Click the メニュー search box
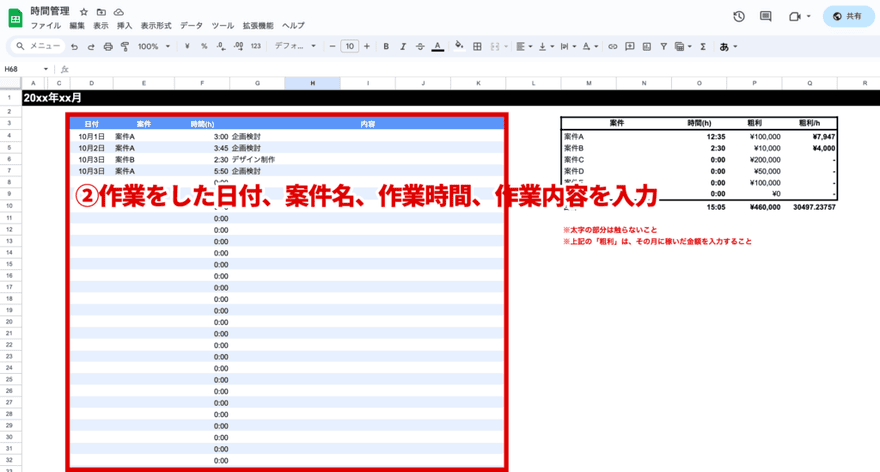 pos(38,47)
